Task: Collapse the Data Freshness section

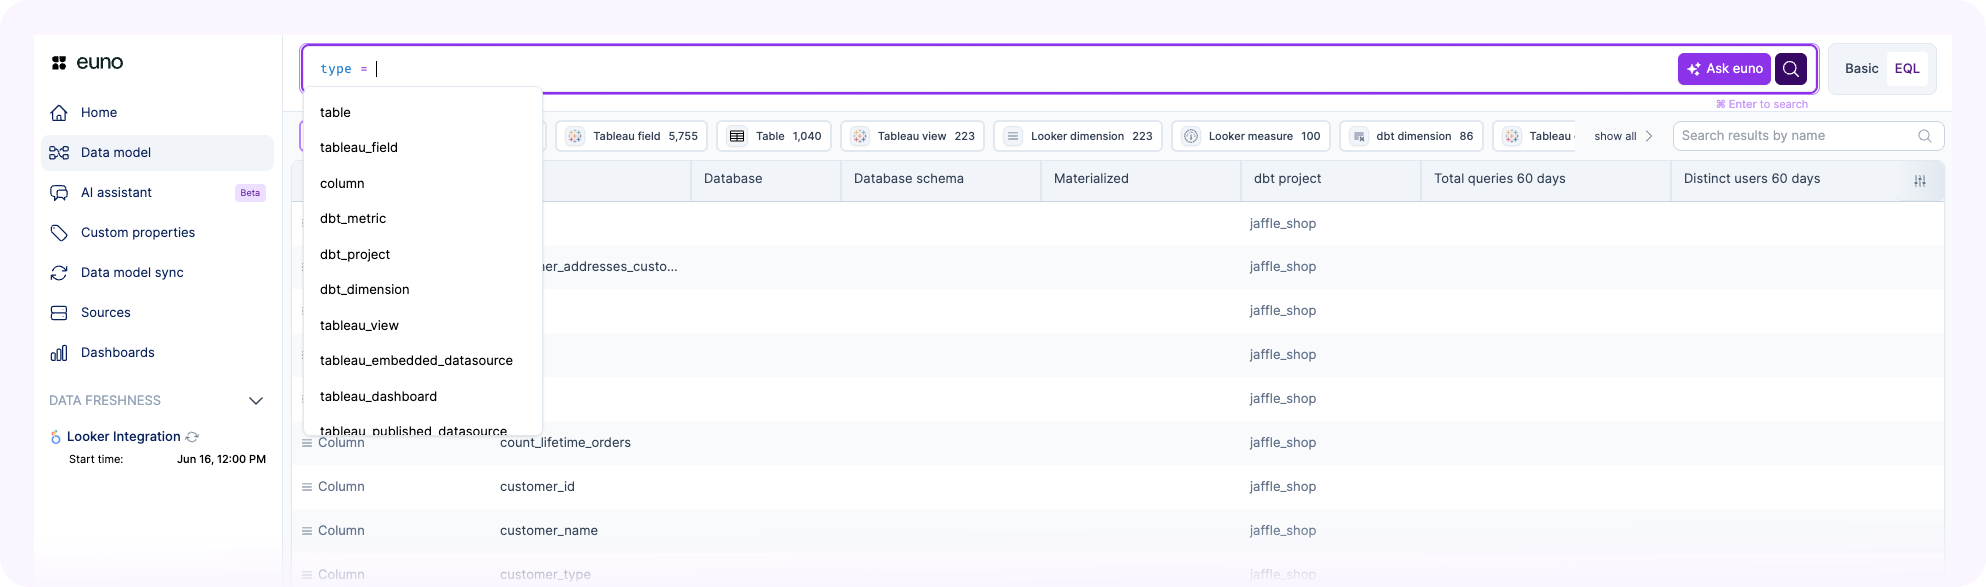Action: tap(256, 401)
